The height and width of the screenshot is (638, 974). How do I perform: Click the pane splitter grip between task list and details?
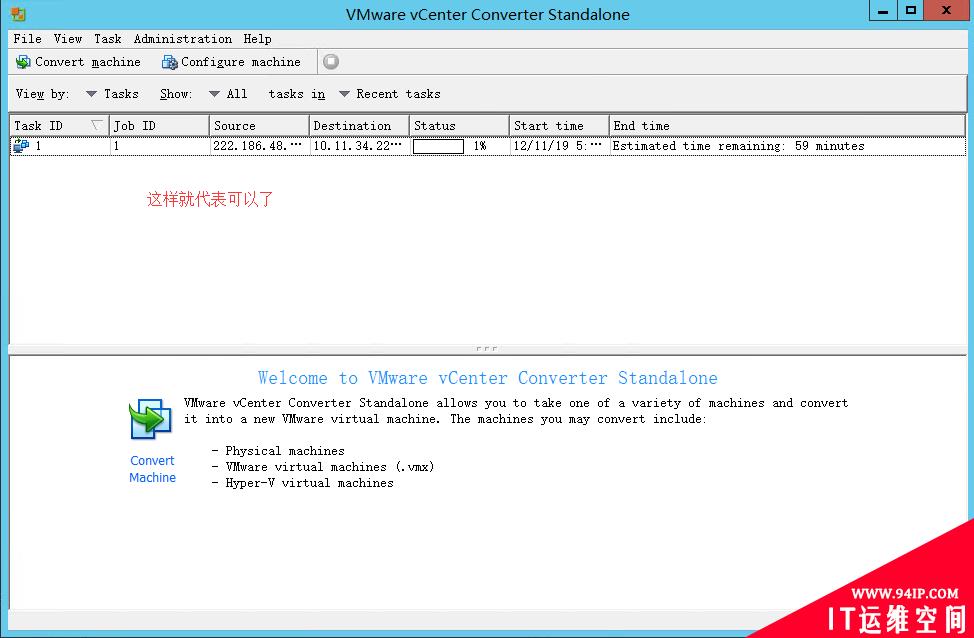pos(487,349)
